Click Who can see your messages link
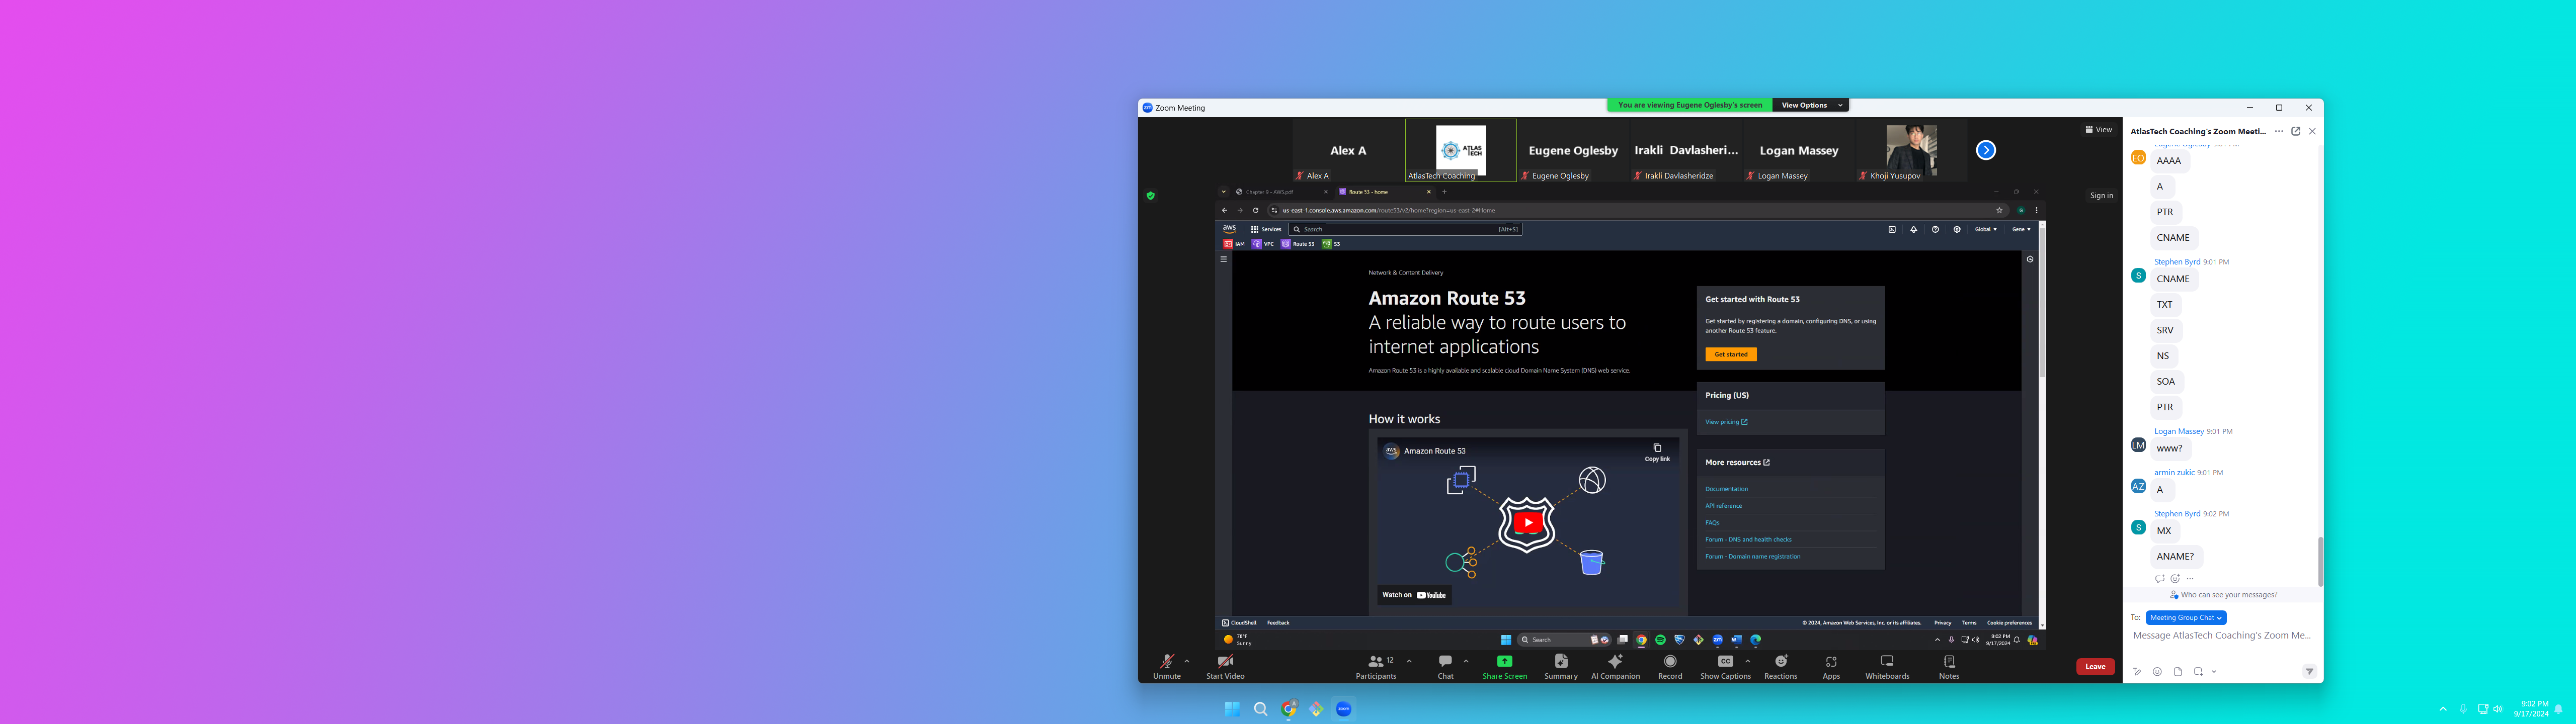2576x724 pixels. tap(2228, 595)
